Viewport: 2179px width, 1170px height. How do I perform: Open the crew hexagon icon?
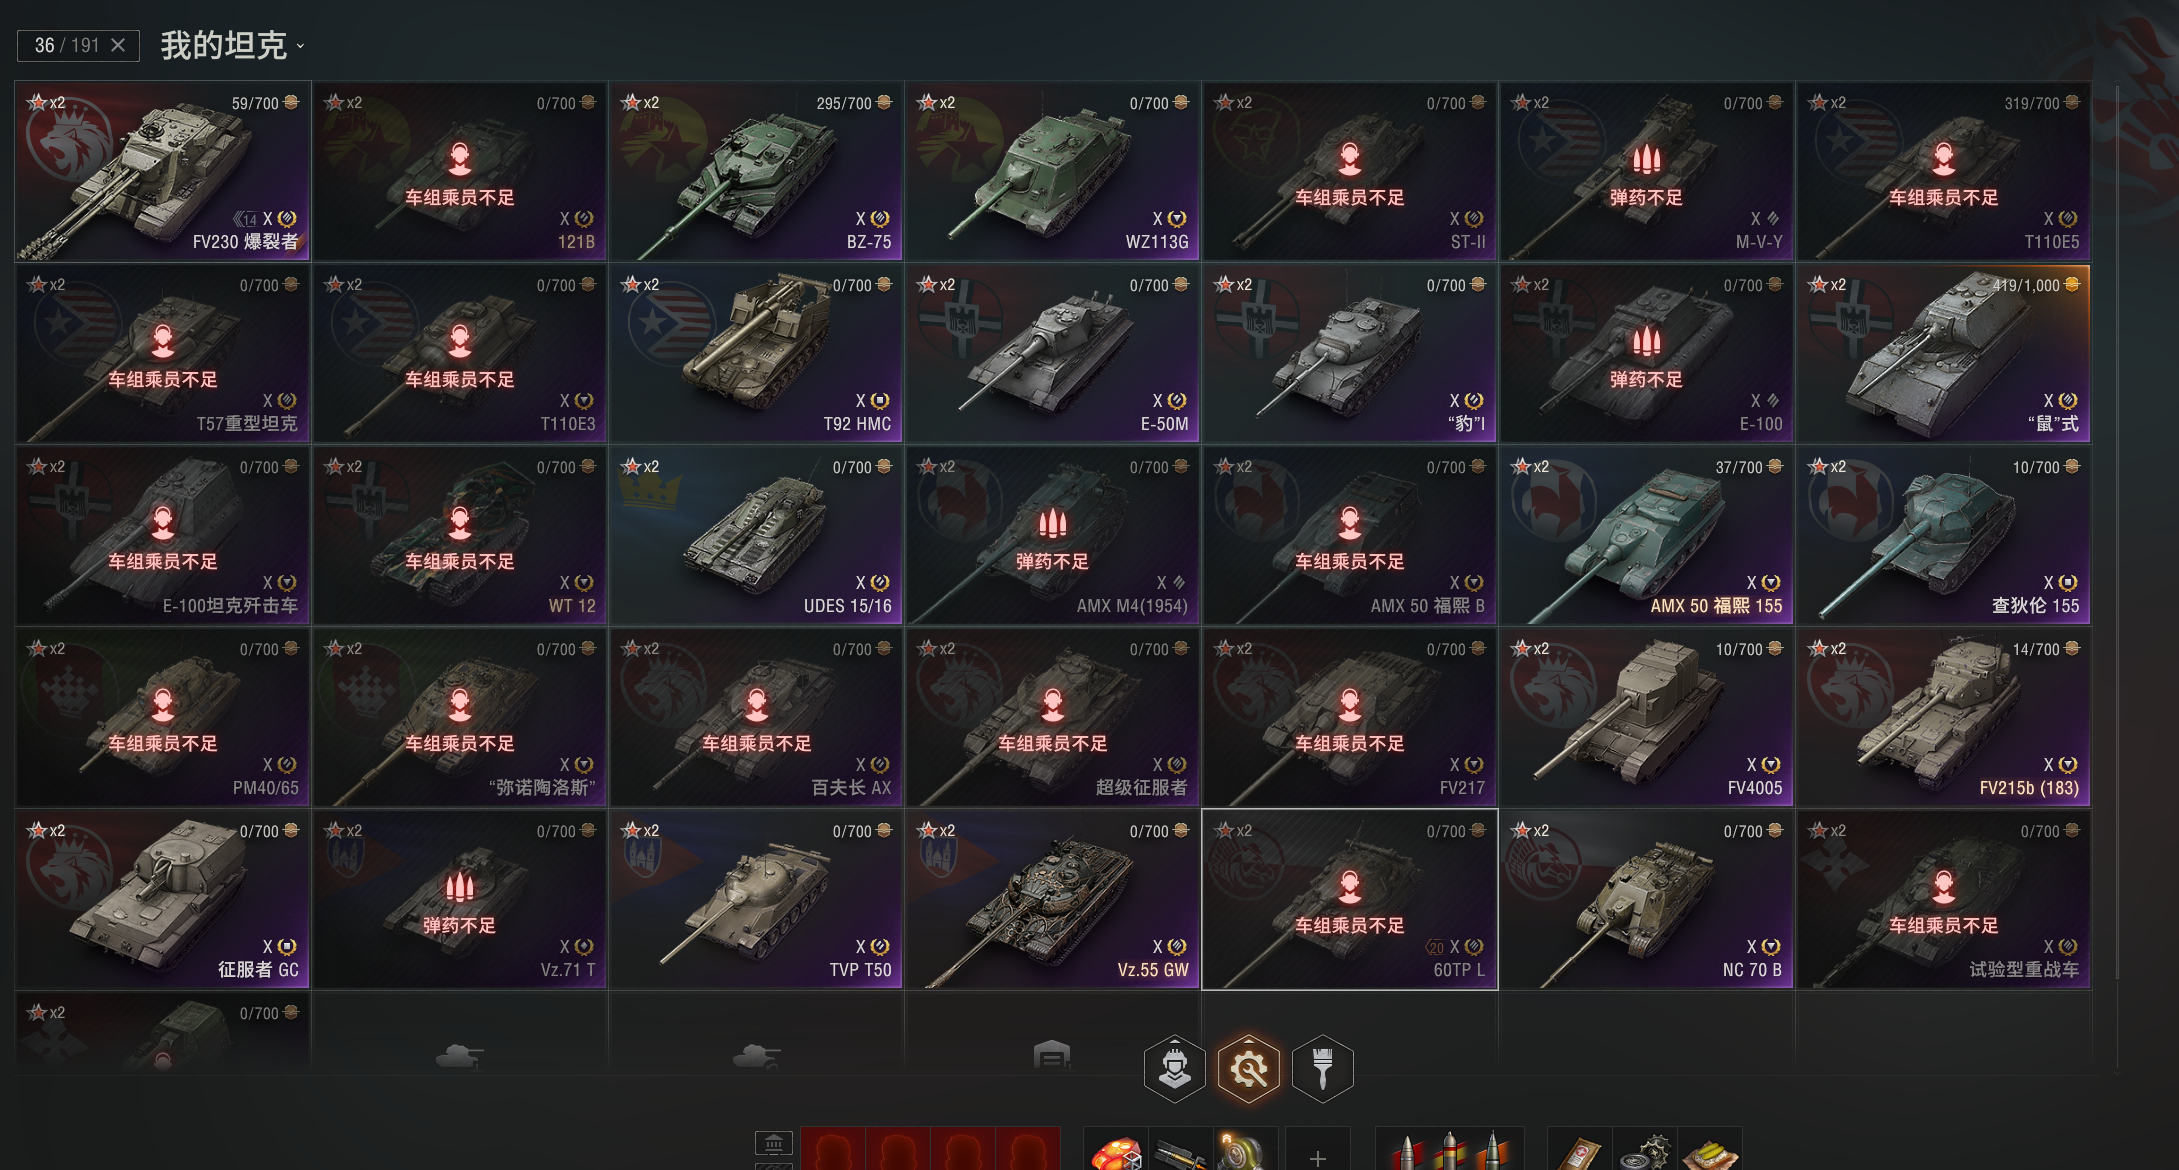(x=1174, y=1069)
